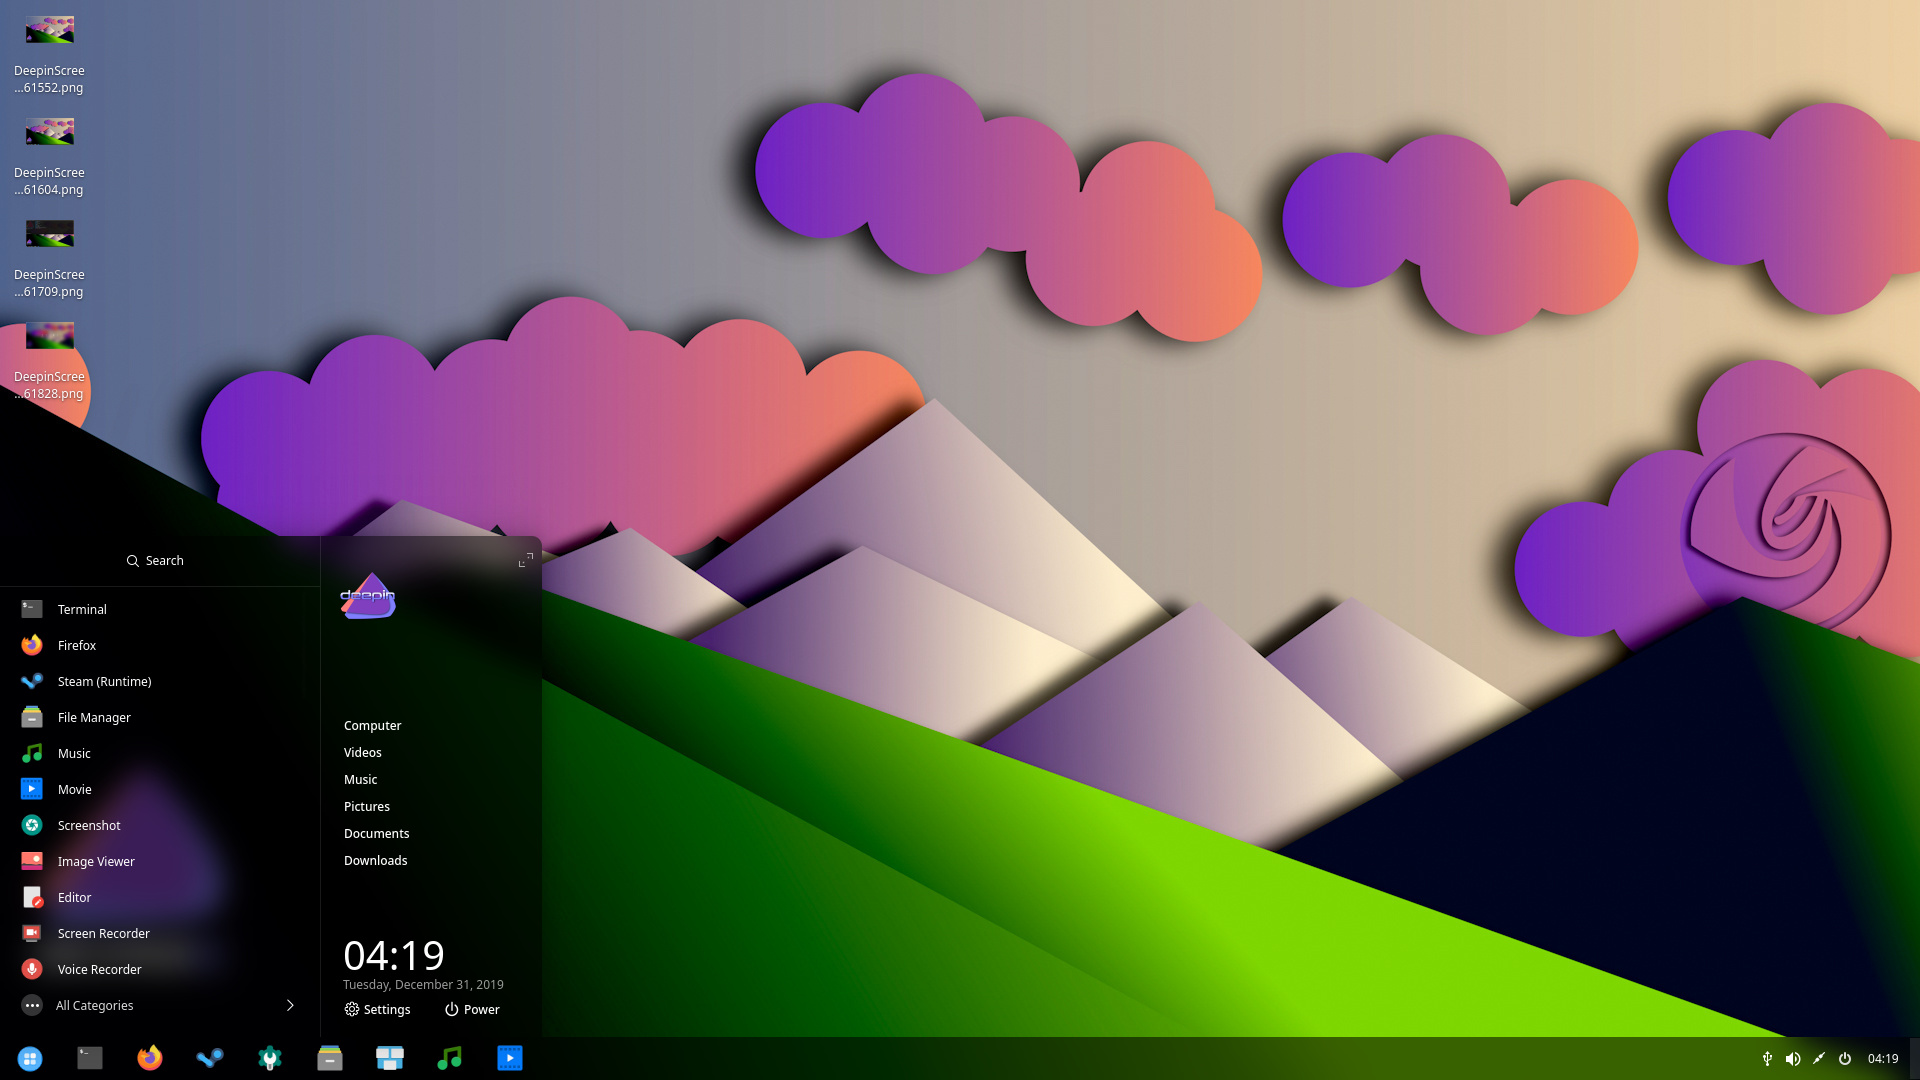Click the power icon in the system tray

tap(1845, 1059)
